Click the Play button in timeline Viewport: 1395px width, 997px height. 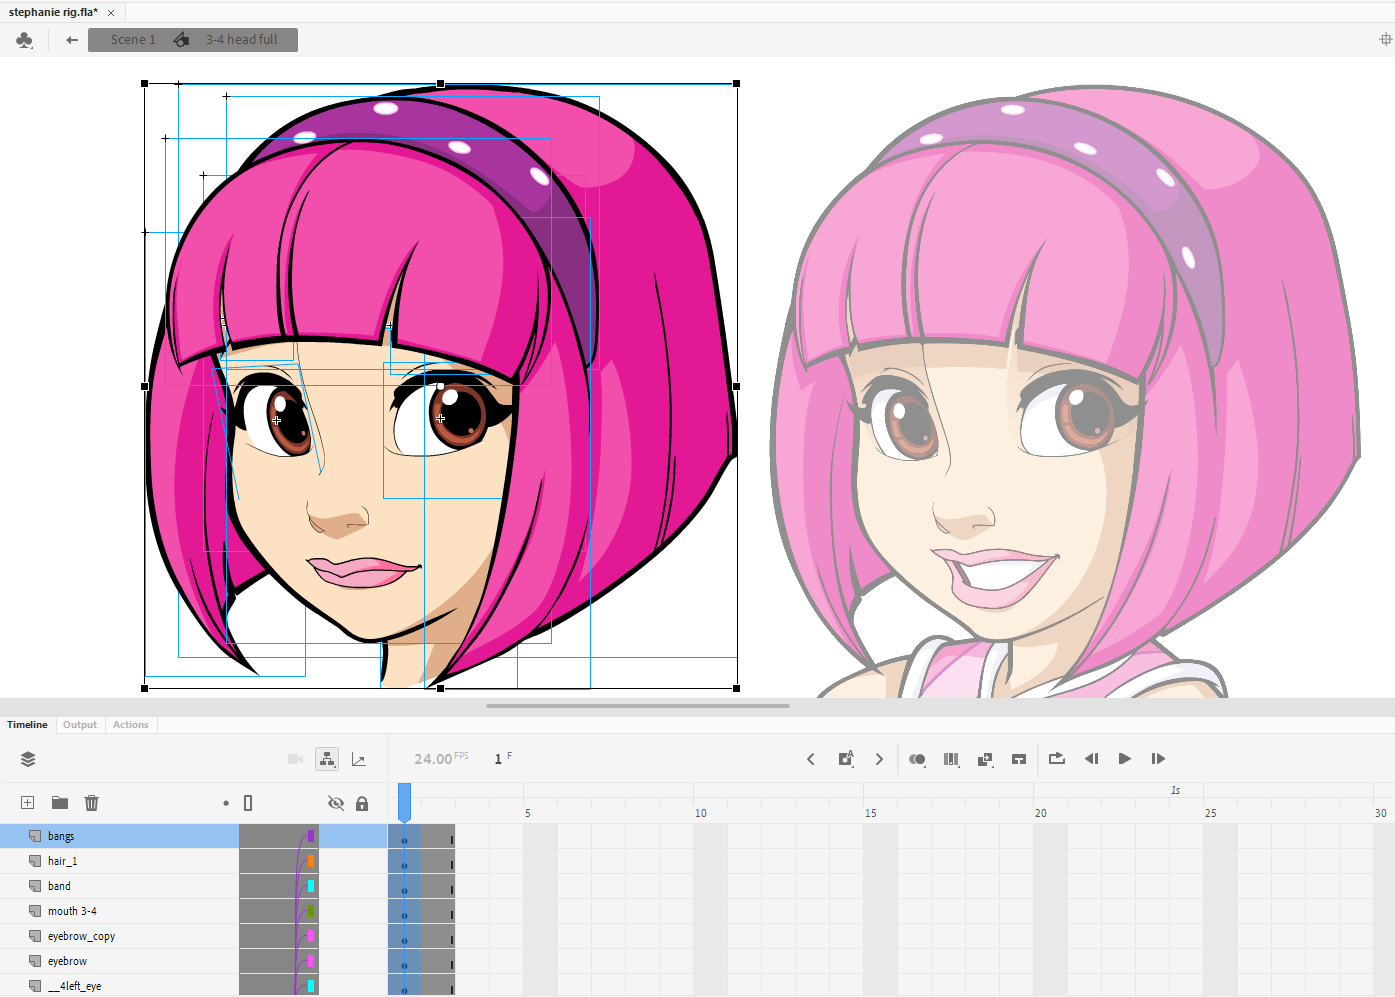coord(1125,759)
